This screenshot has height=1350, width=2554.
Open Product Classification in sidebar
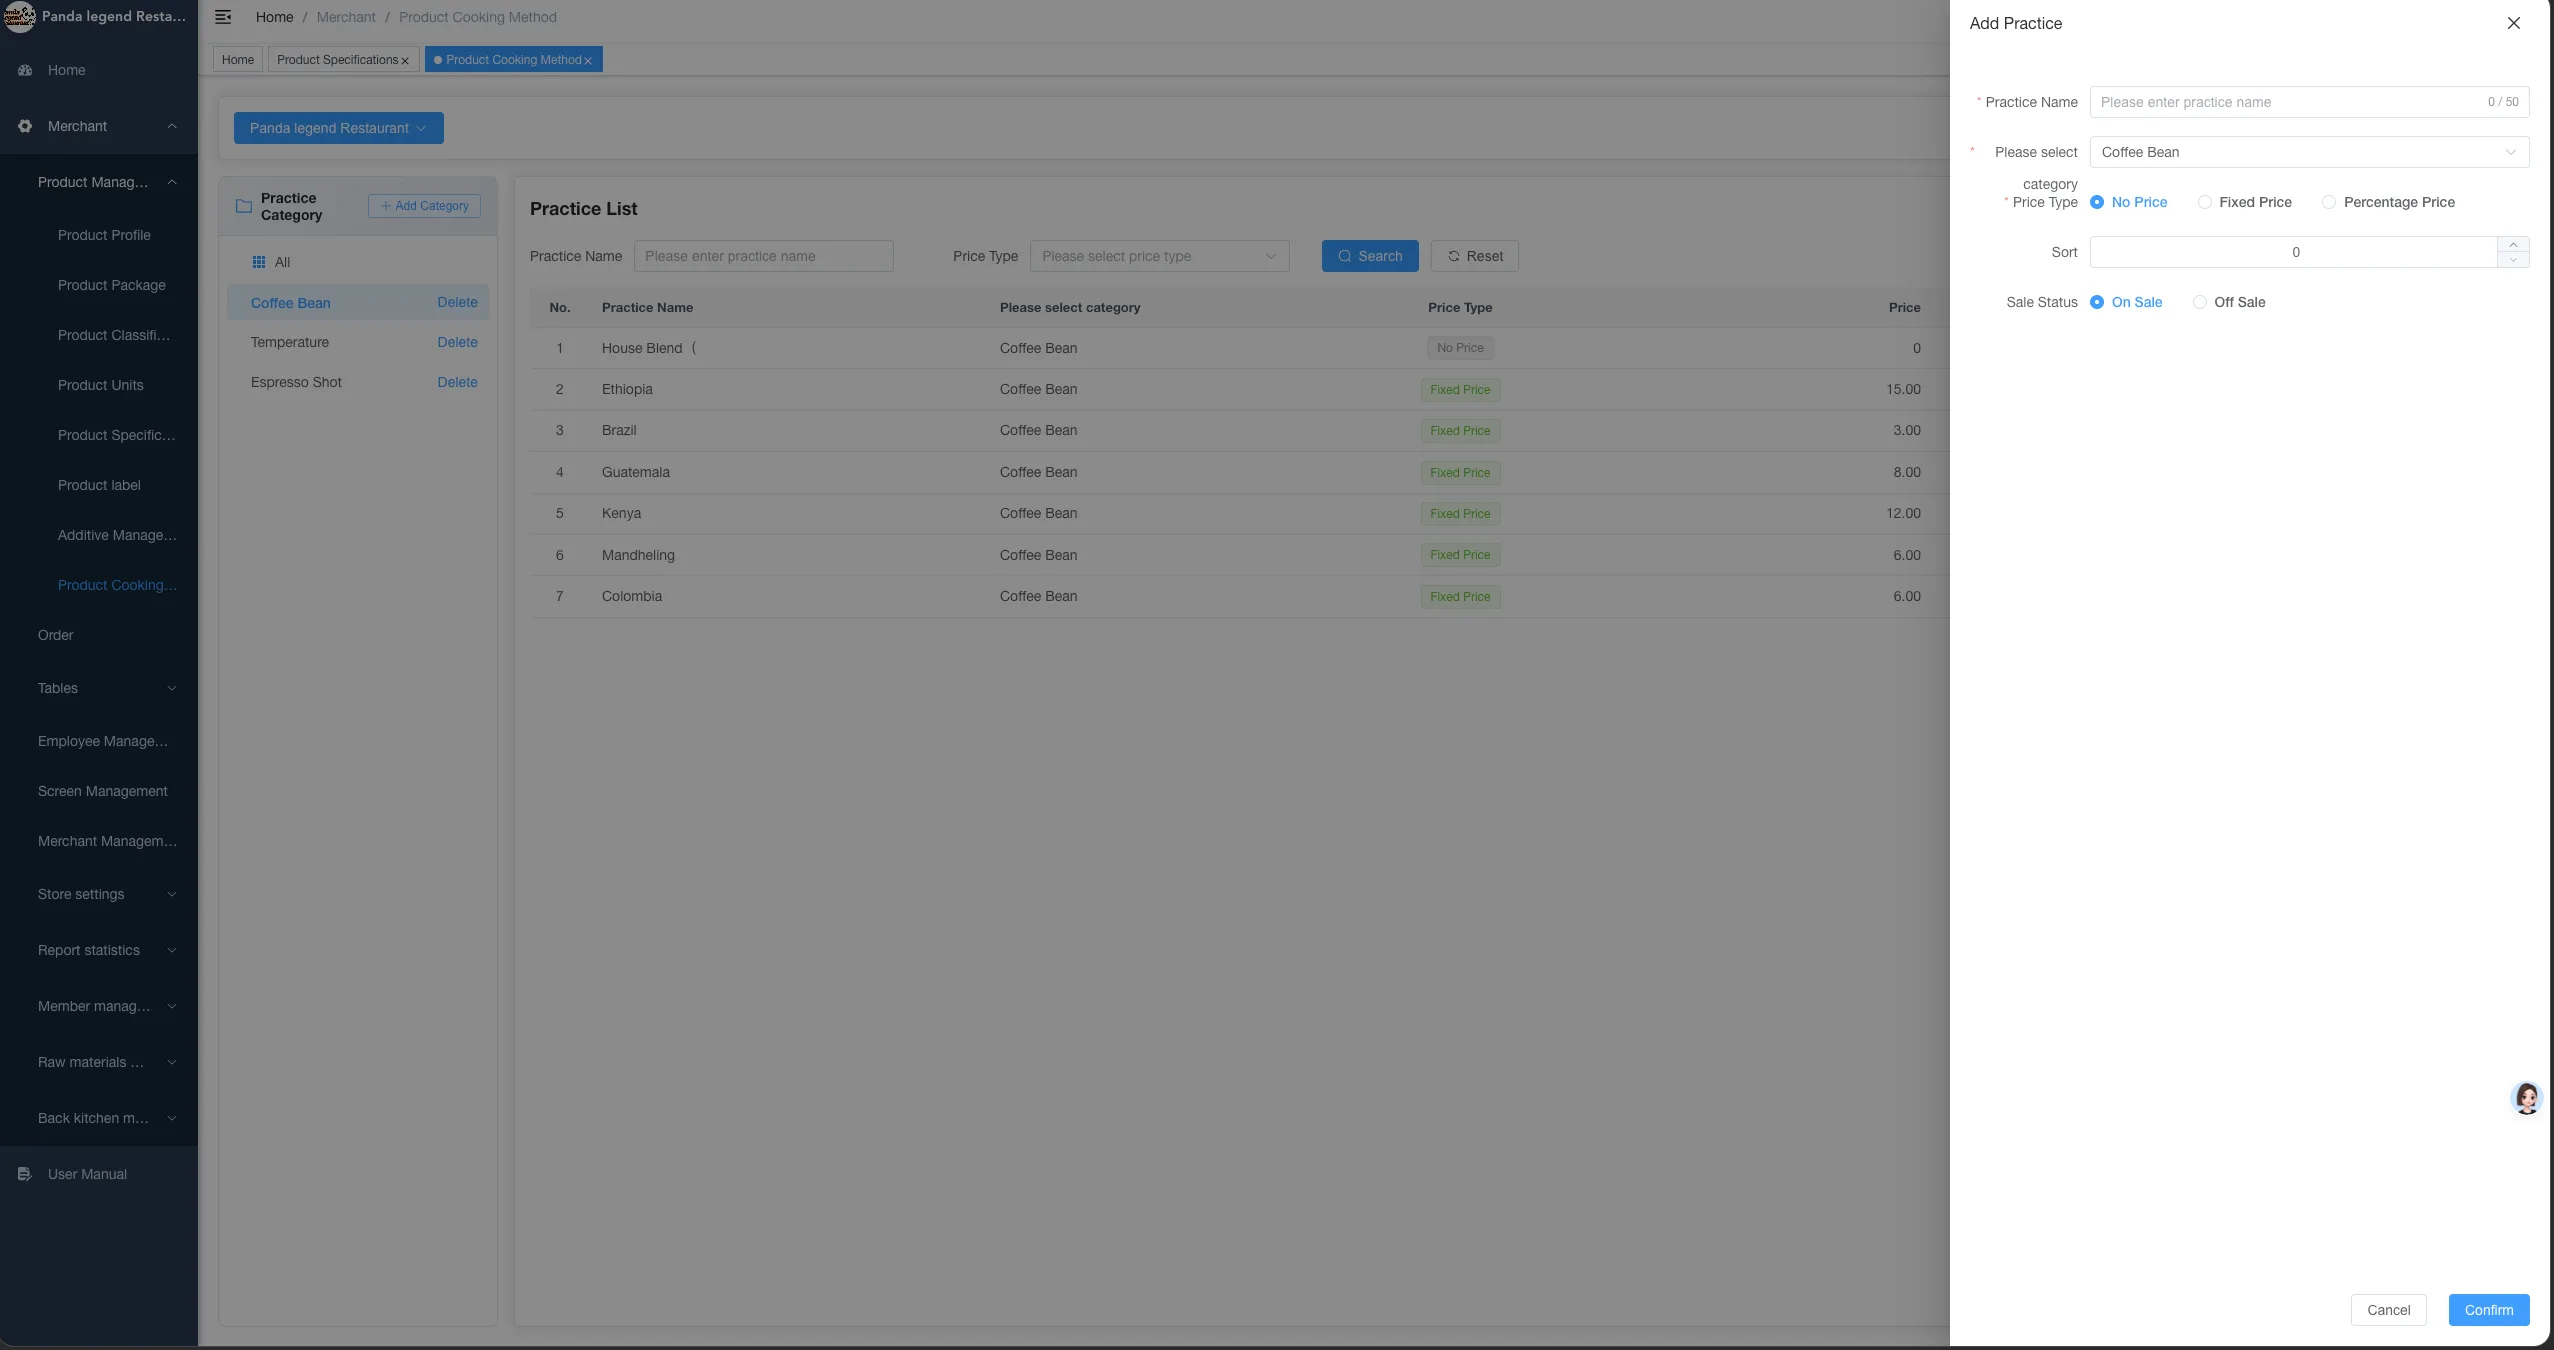[114, 335]
